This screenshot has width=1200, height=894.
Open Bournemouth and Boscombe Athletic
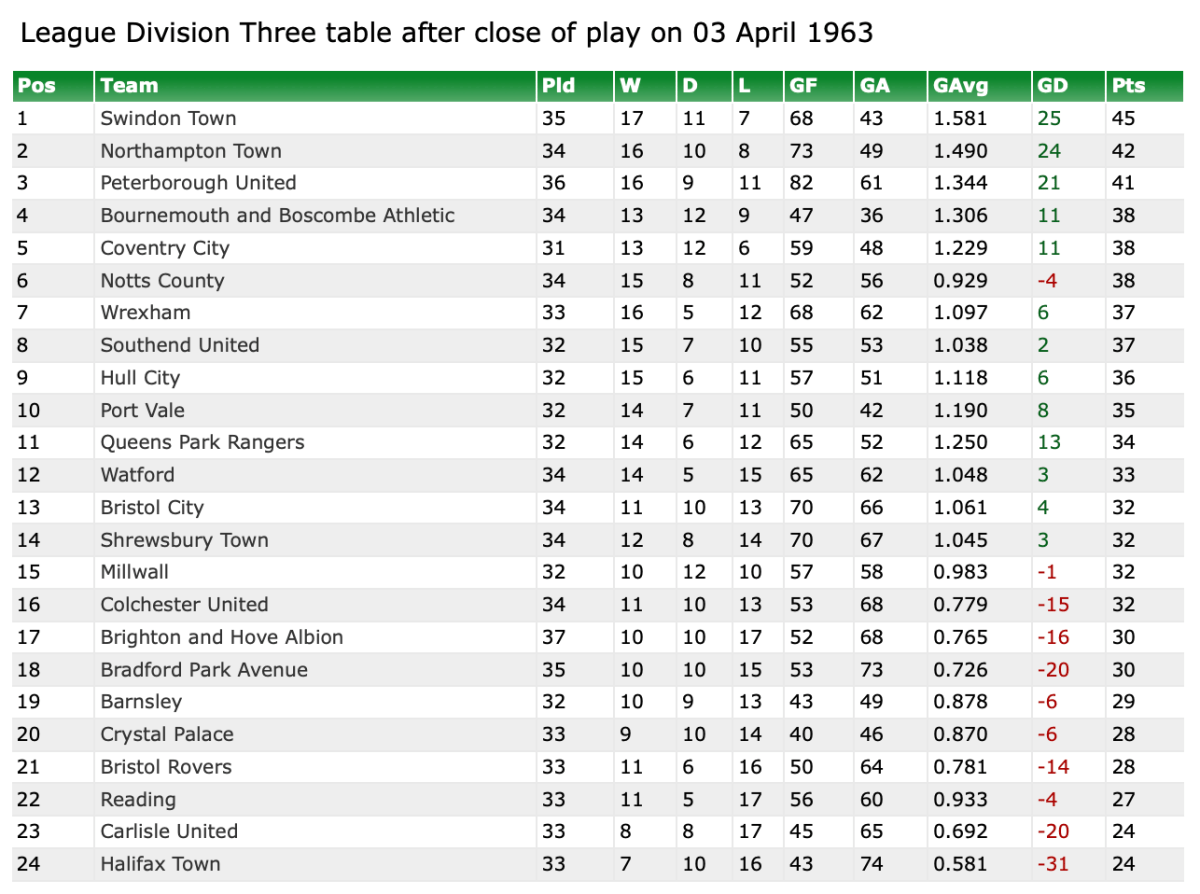coord(277,215)
